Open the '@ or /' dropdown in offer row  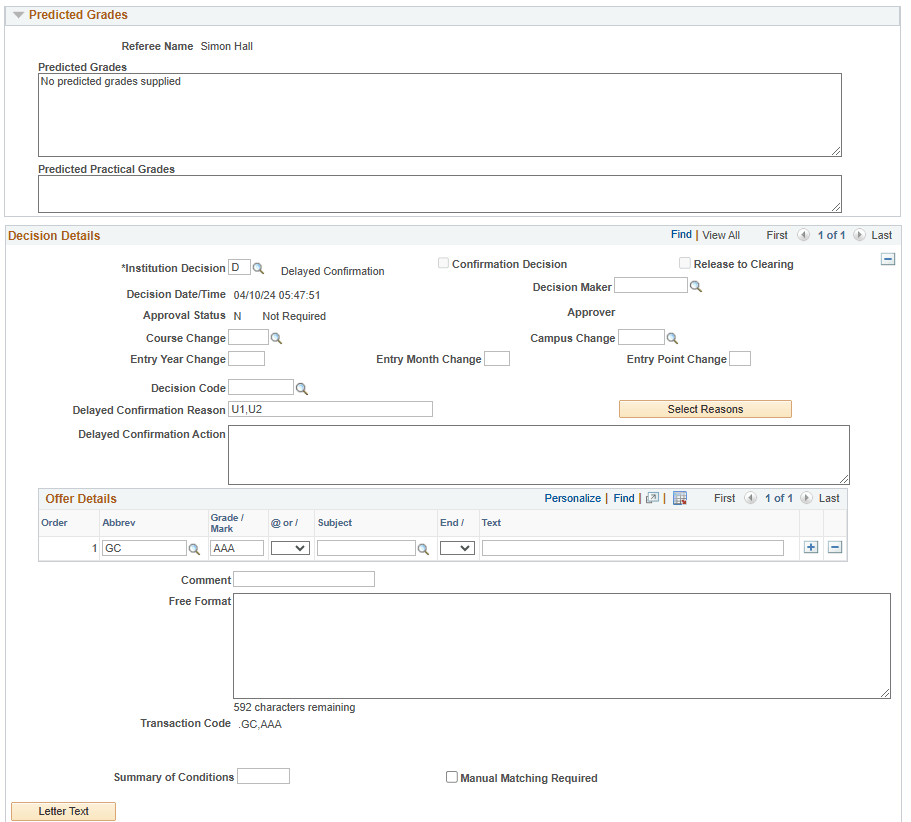pyautogui.click(x=290, y=548)
